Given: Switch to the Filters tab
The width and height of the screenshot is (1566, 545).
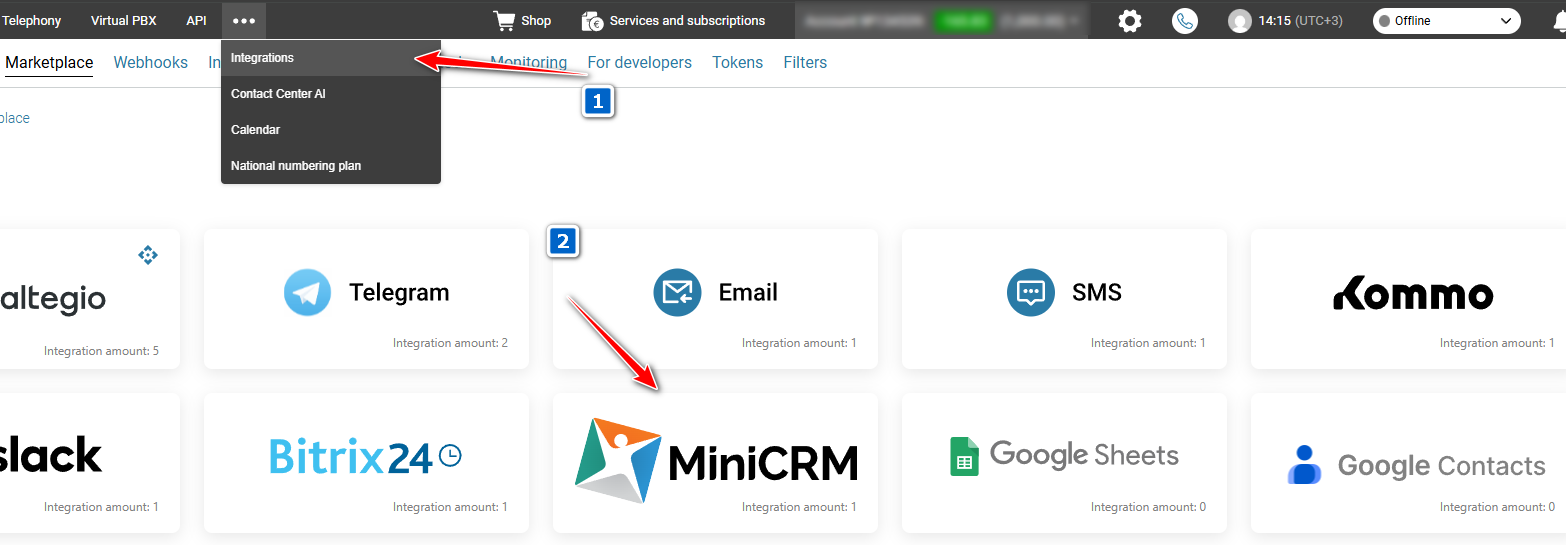Looking at the screenshot, I should coord(805,62).
